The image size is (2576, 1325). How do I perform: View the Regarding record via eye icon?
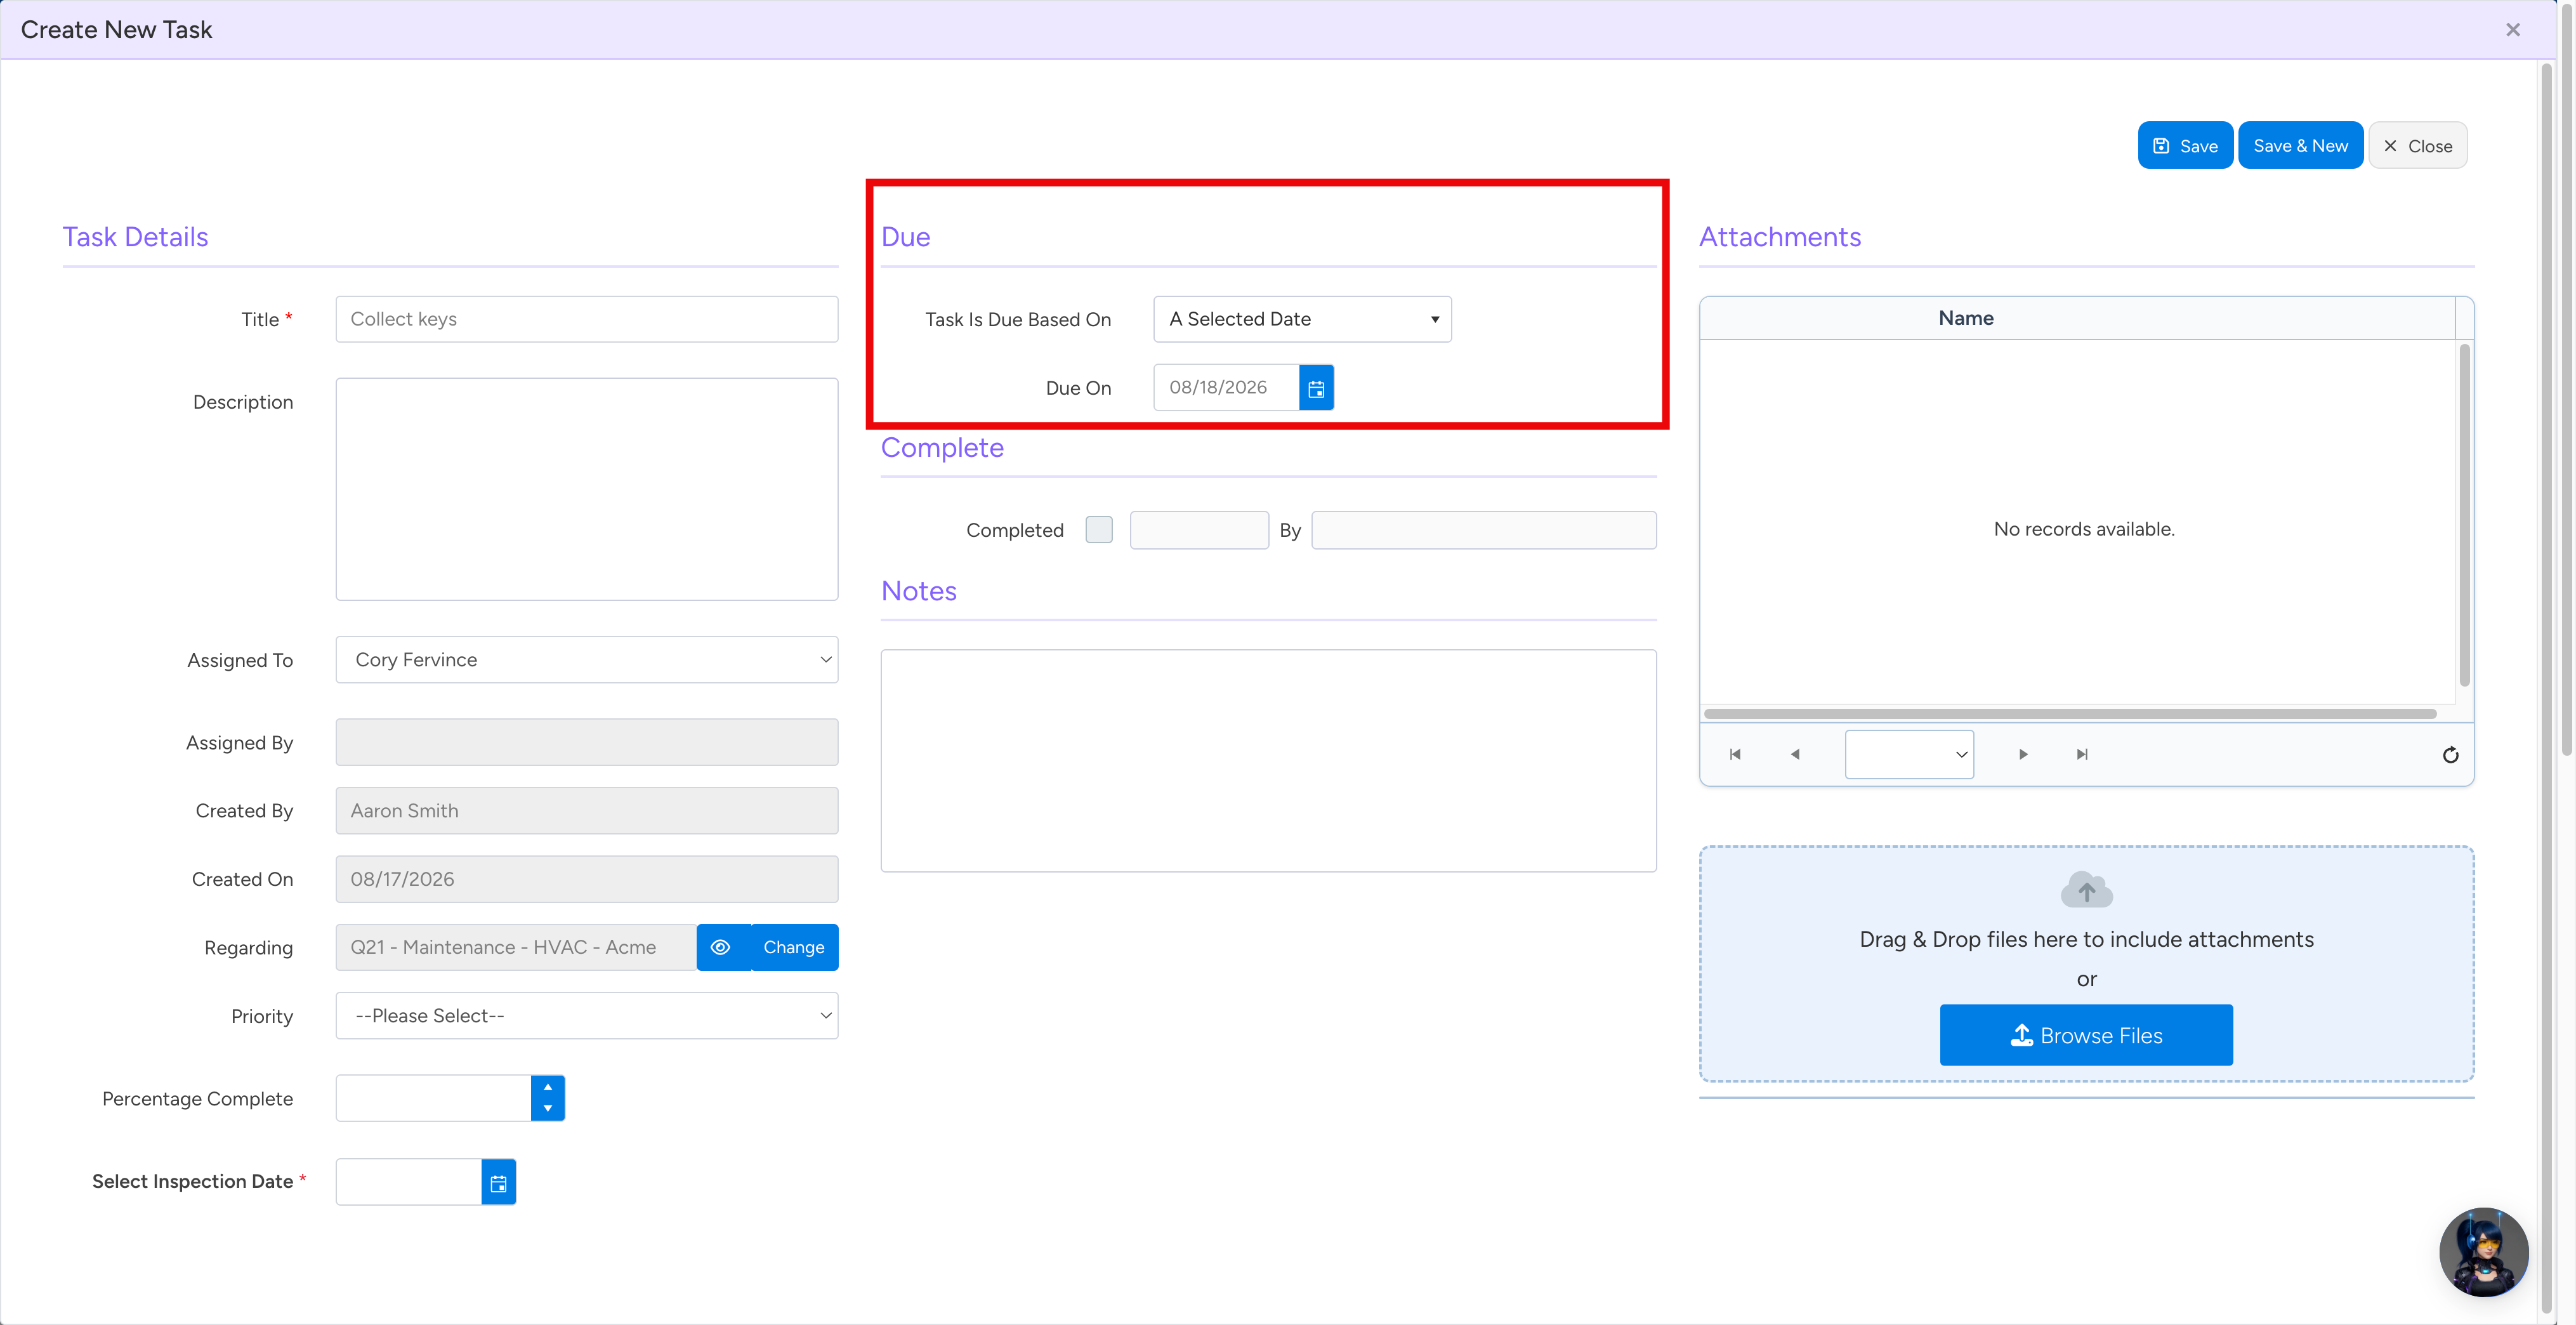tap(720, 947)
